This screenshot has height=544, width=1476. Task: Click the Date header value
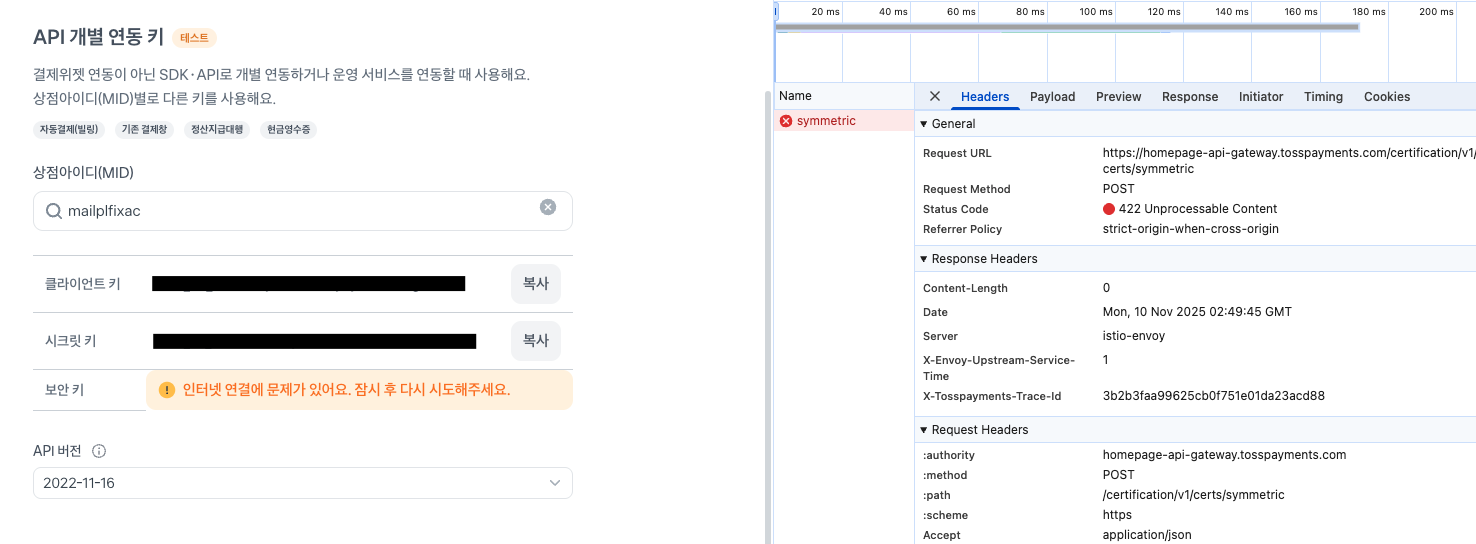(1197, 312)
